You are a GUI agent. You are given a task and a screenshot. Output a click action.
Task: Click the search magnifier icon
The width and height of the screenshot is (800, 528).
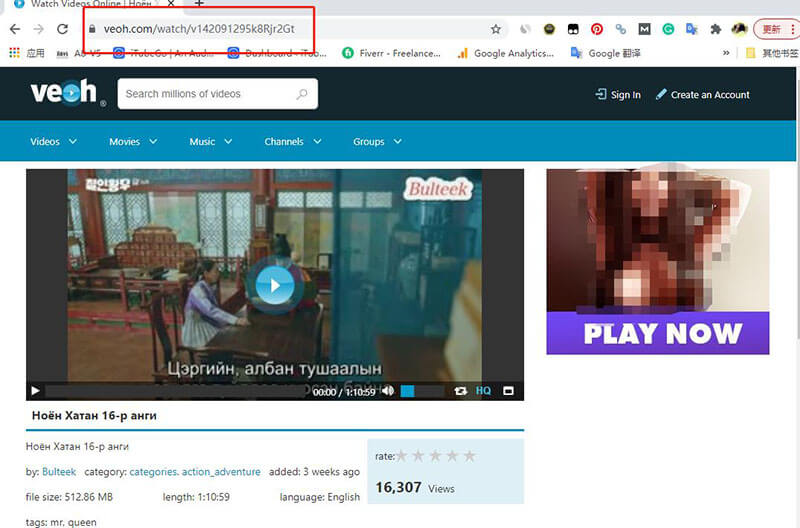[302, 94]
